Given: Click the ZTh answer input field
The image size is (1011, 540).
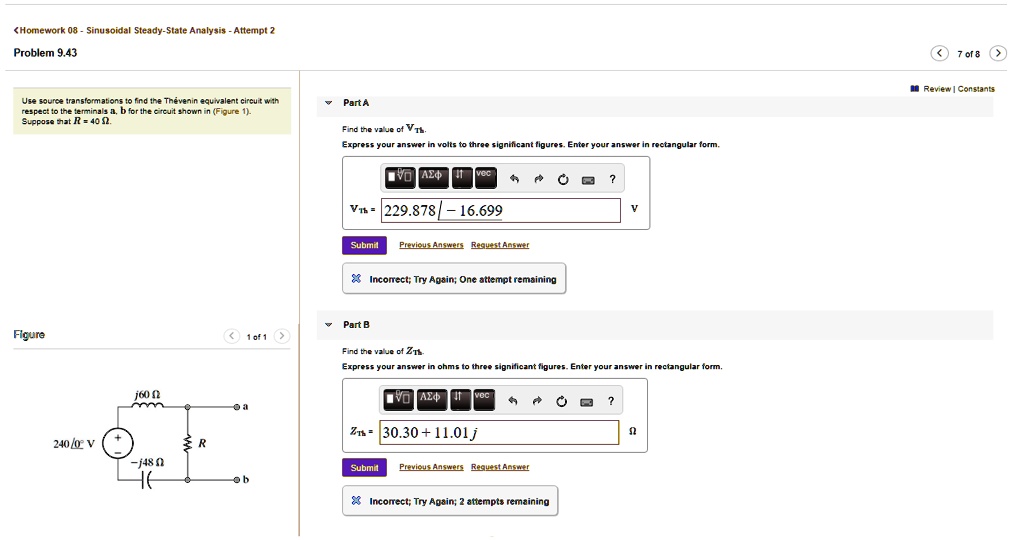Looking at the screenshot, I should pos(500,432).
